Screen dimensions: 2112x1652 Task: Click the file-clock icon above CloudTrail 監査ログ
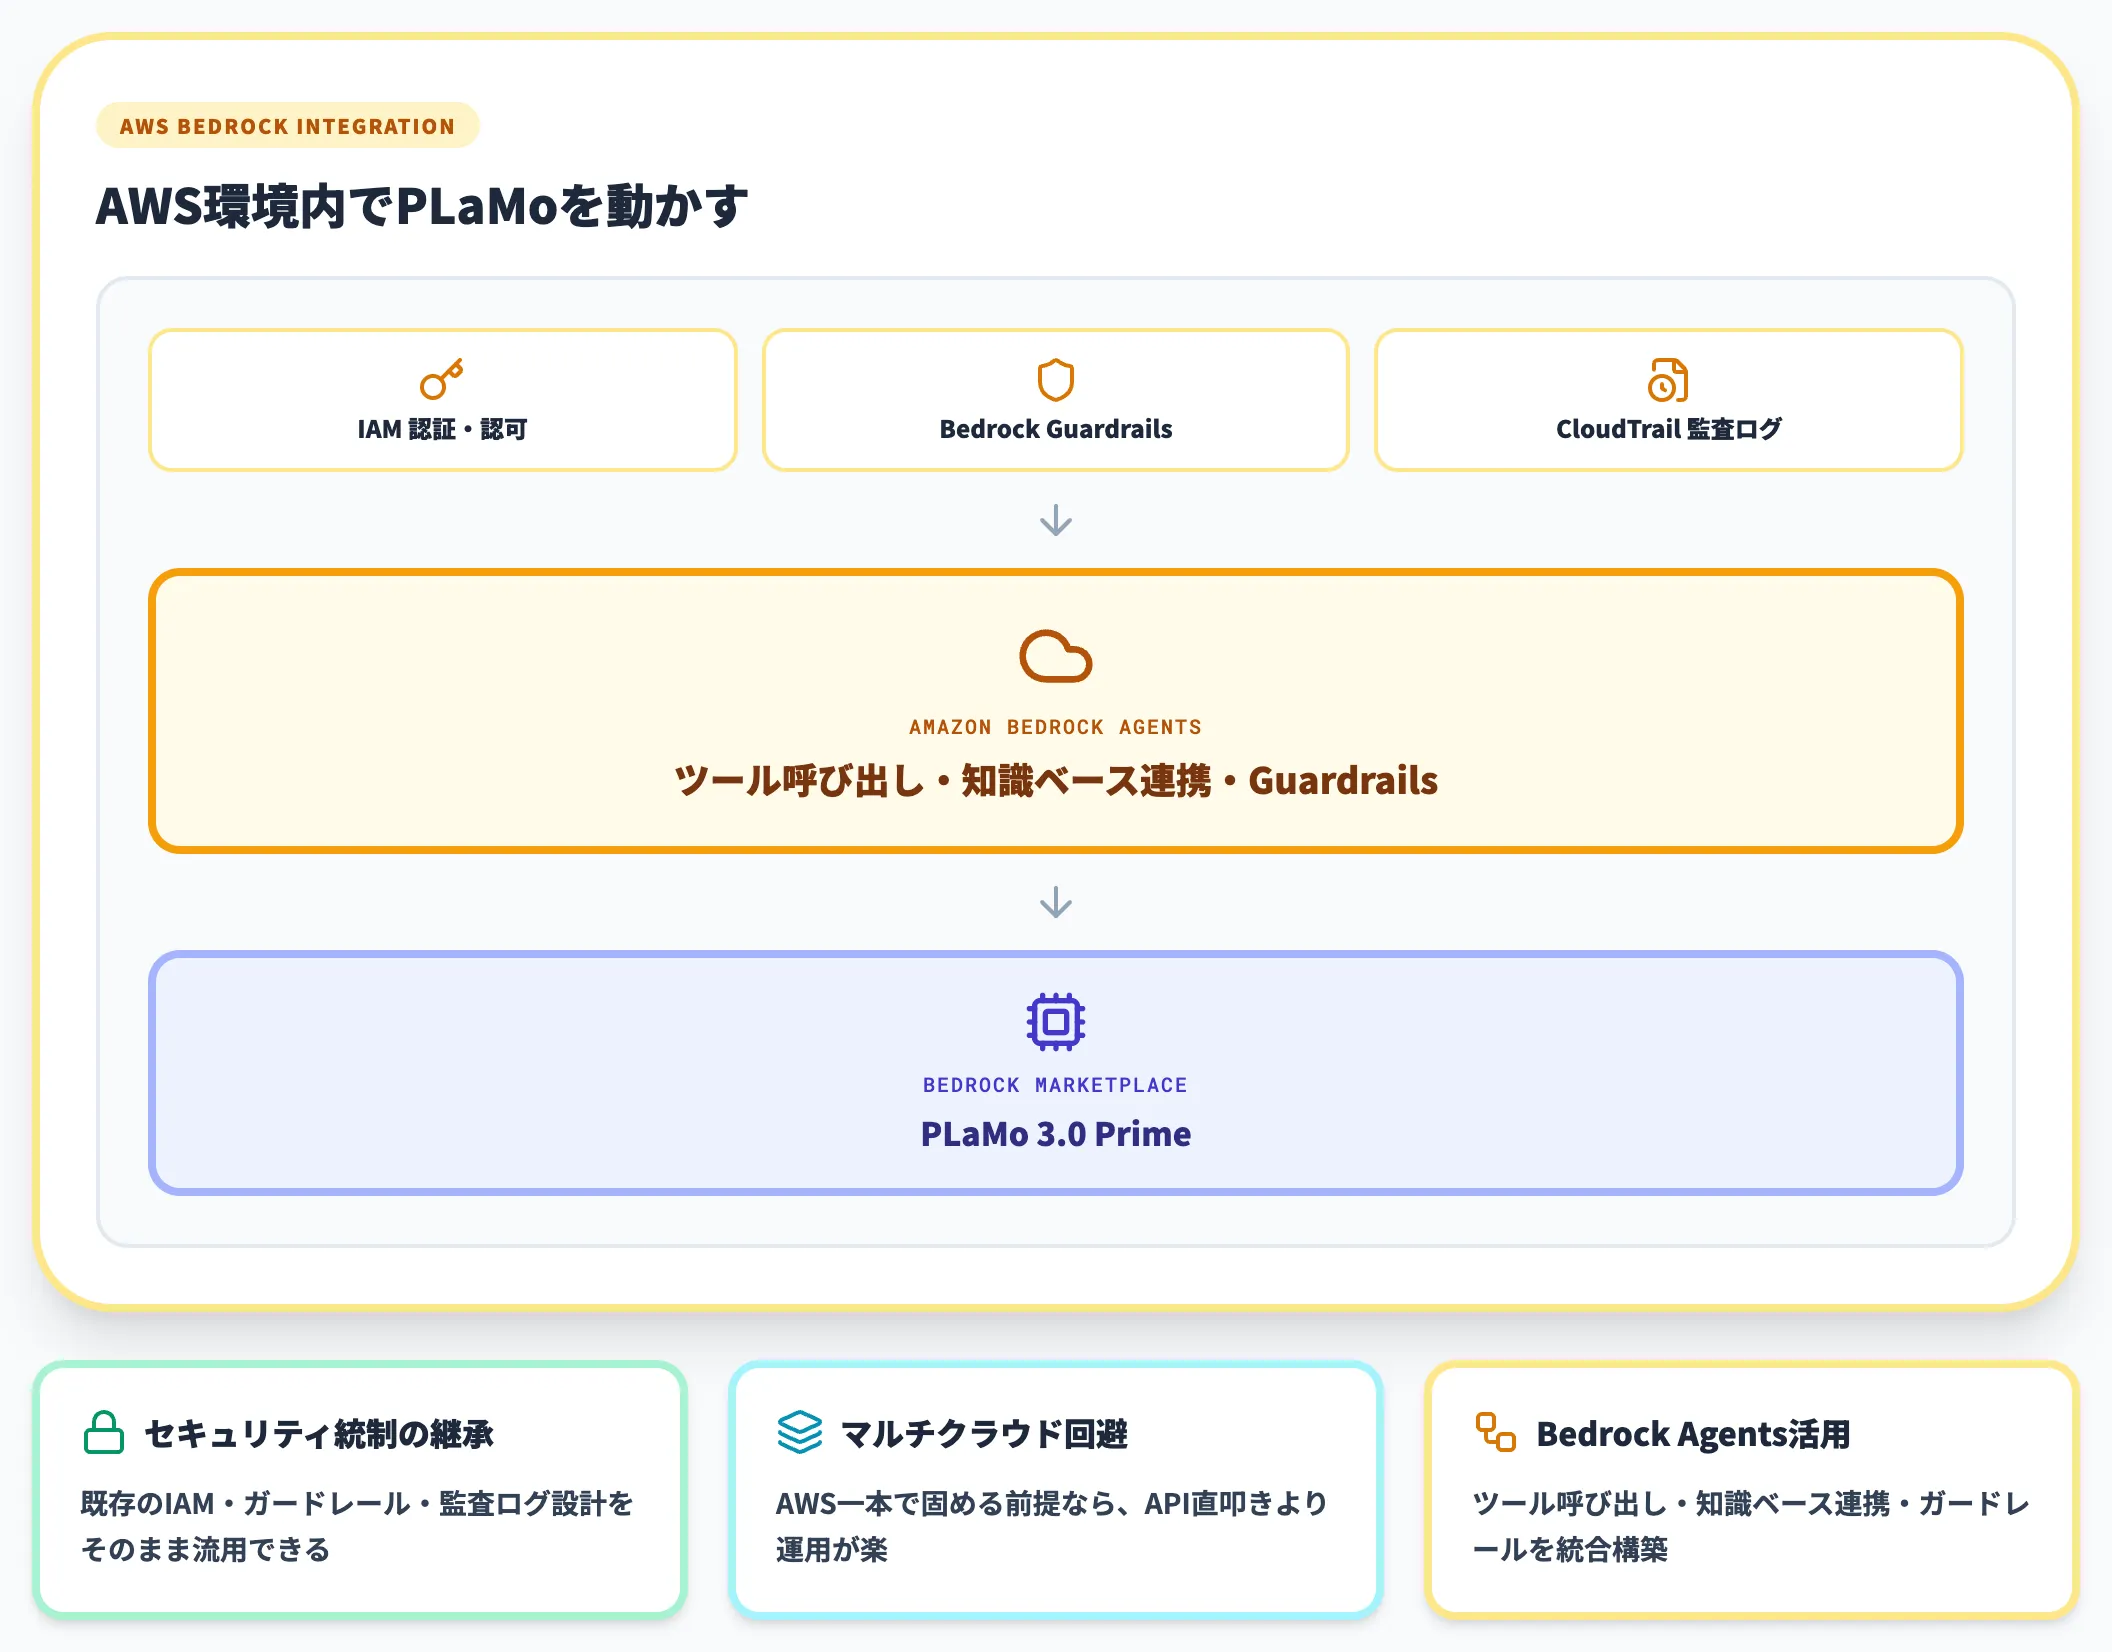[1668, 379]
